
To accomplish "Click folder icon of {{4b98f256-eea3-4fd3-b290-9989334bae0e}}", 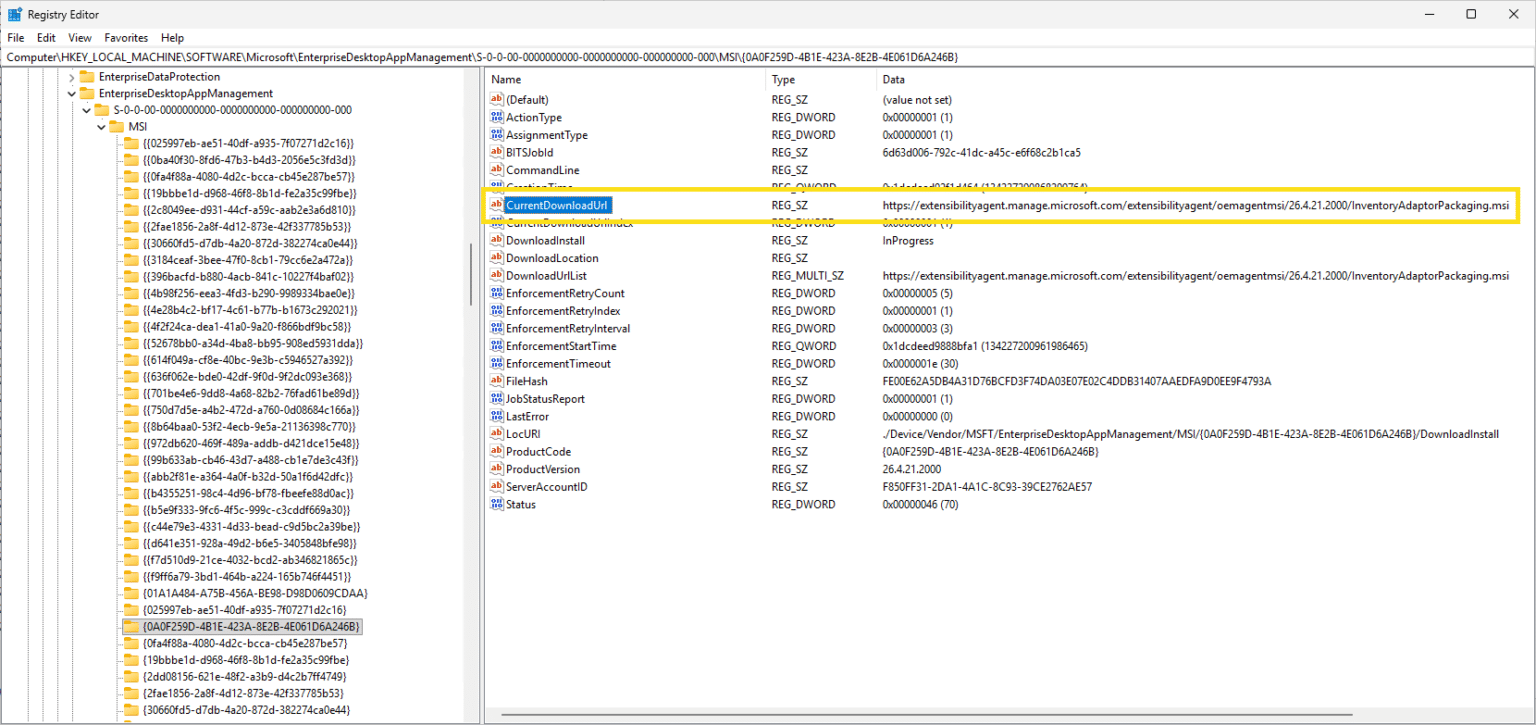I will [x=131, y=293].
